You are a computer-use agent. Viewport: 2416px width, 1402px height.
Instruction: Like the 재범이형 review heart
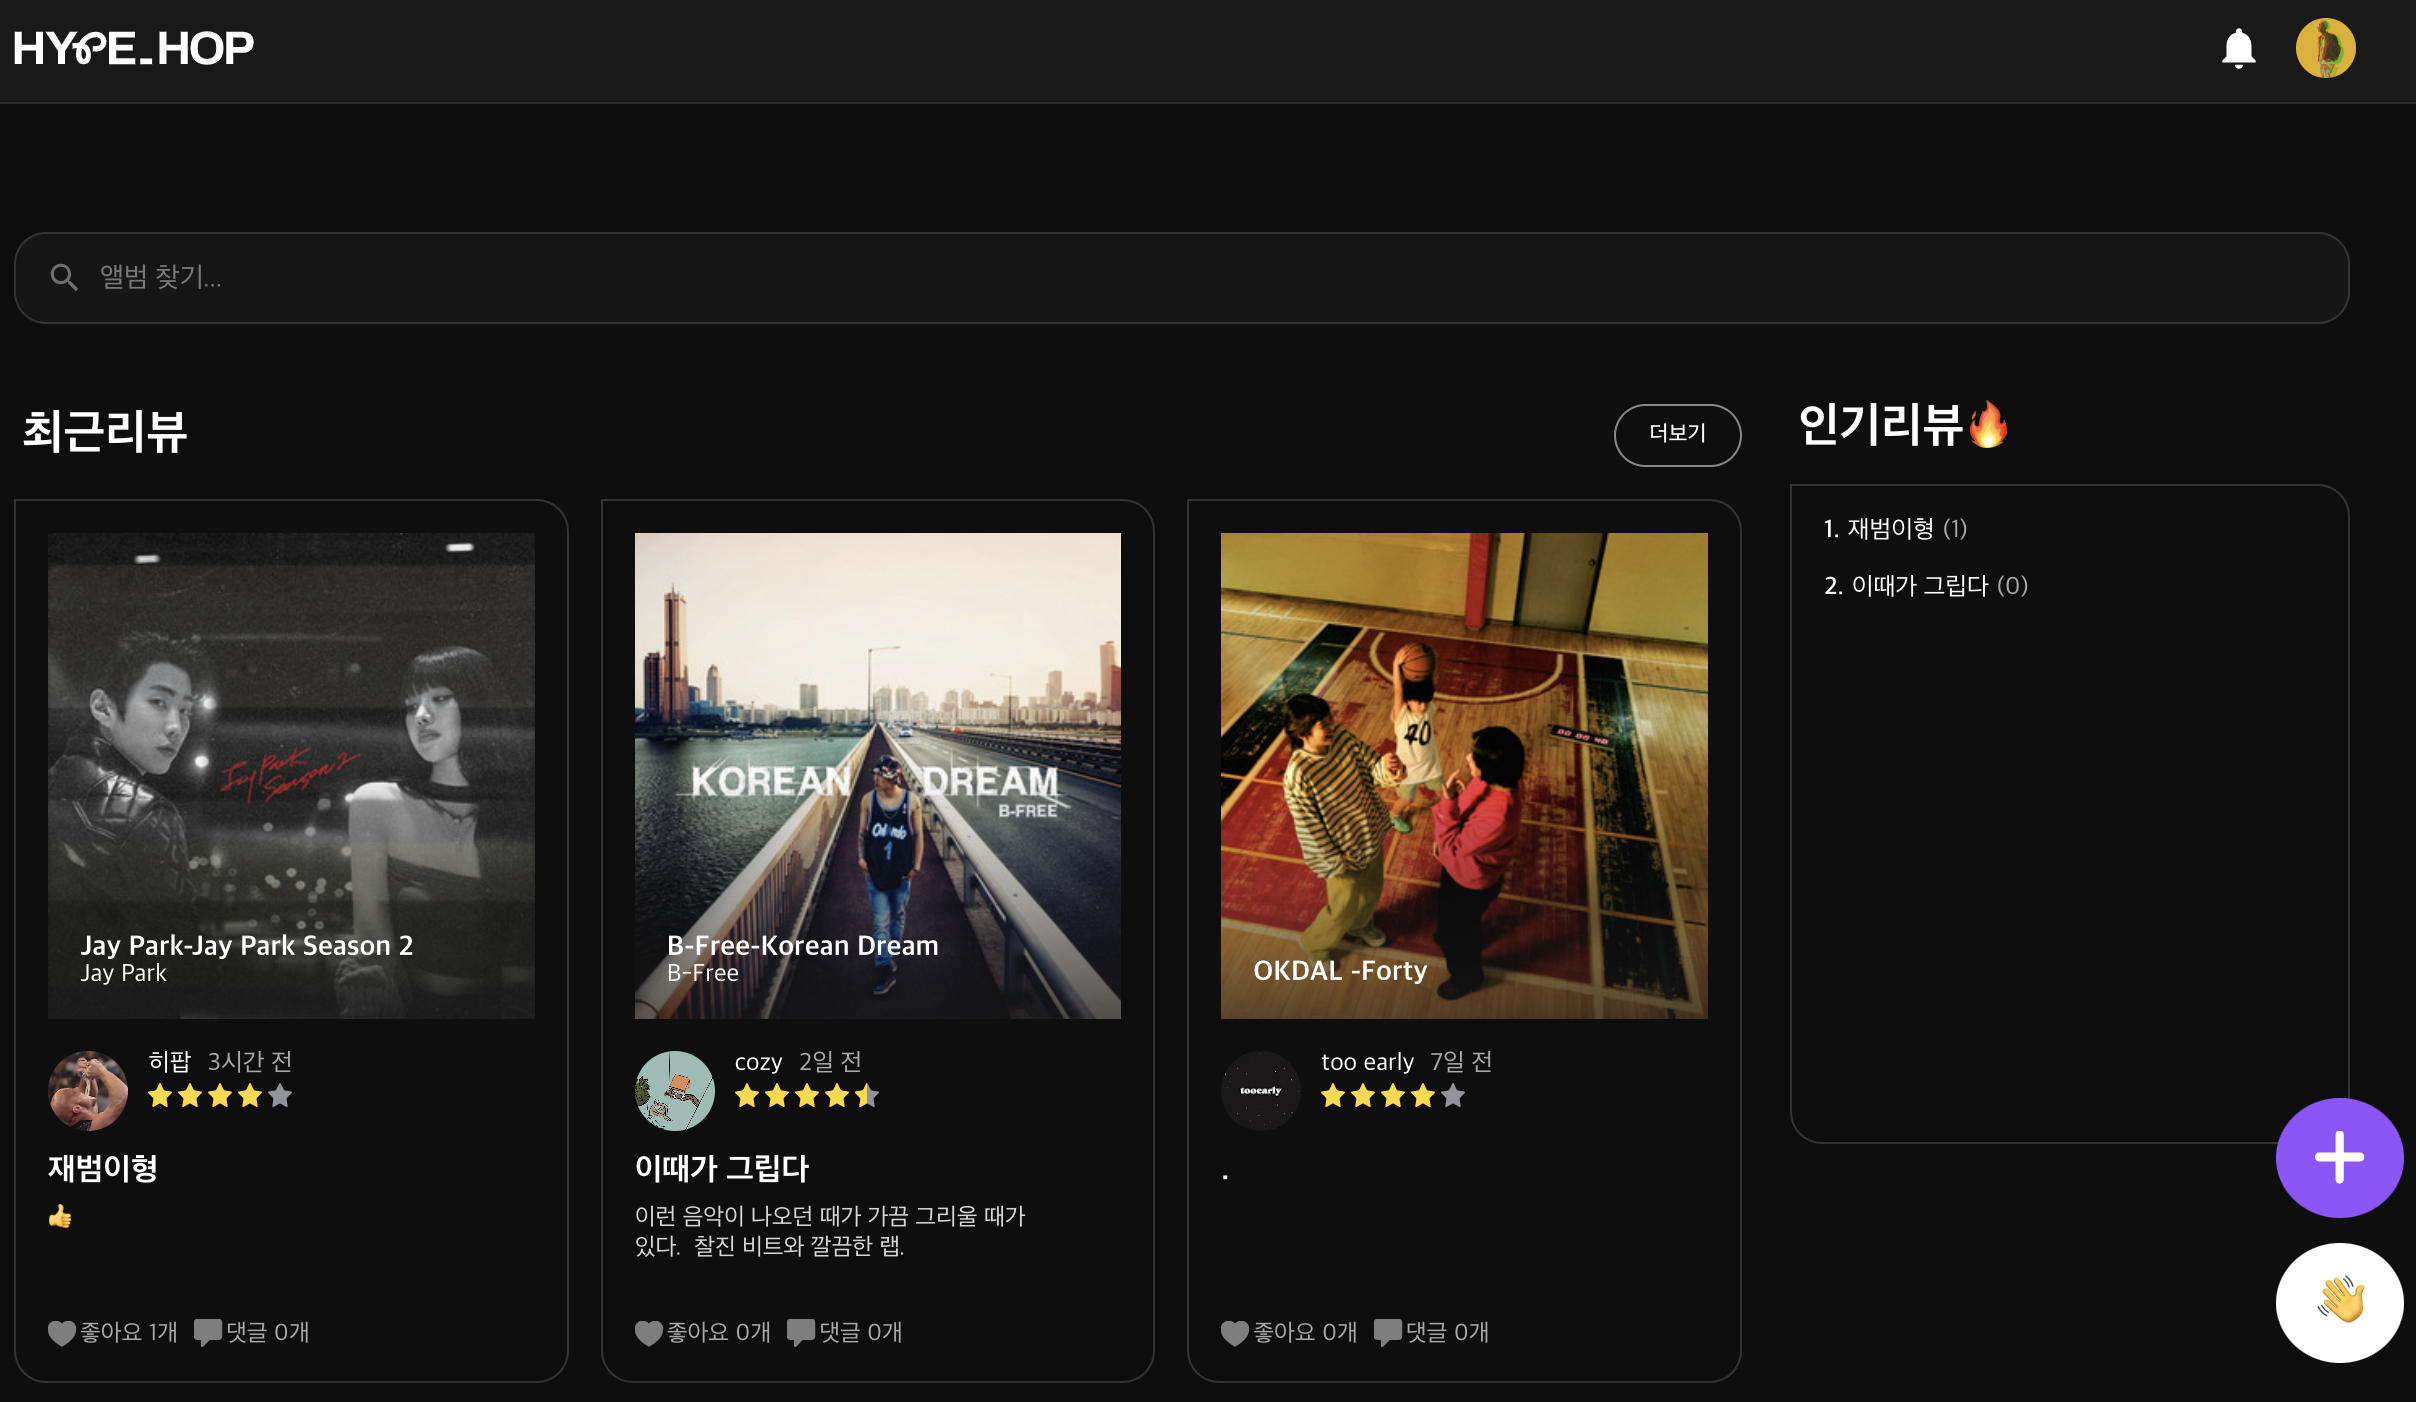click(x=62, y=1332)
